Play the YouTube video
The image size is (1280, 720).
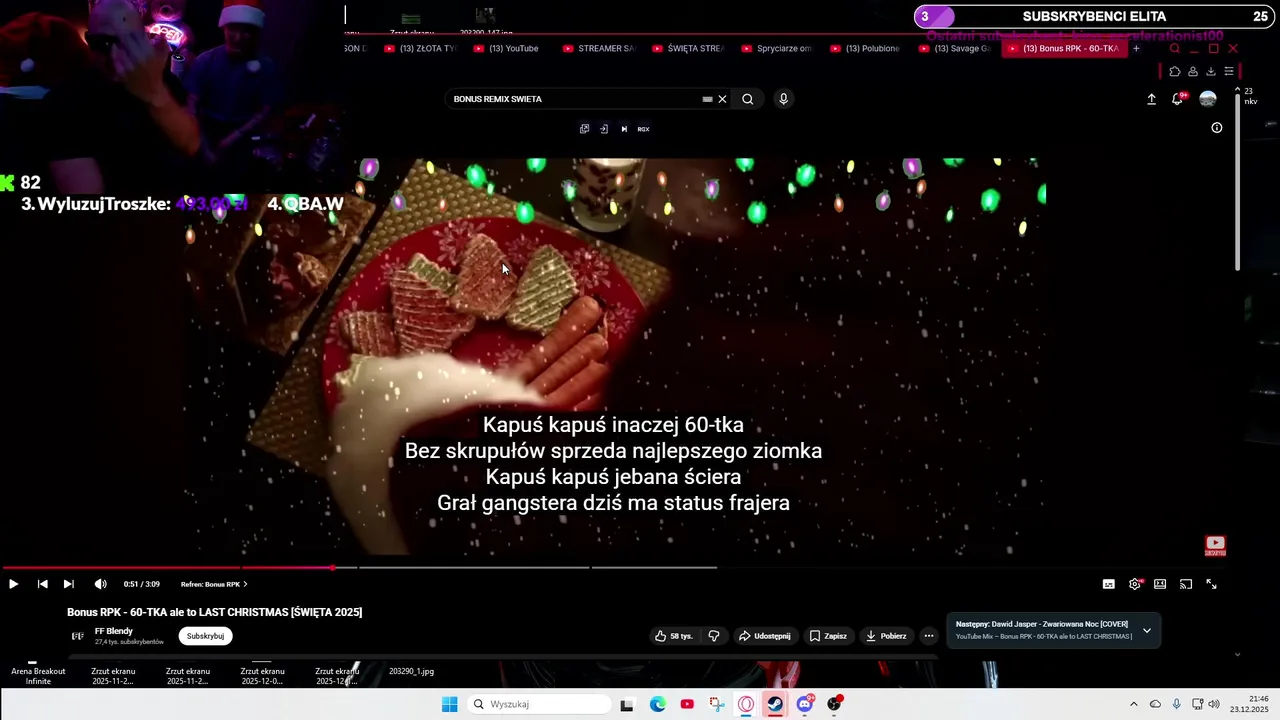click(13, 584)
